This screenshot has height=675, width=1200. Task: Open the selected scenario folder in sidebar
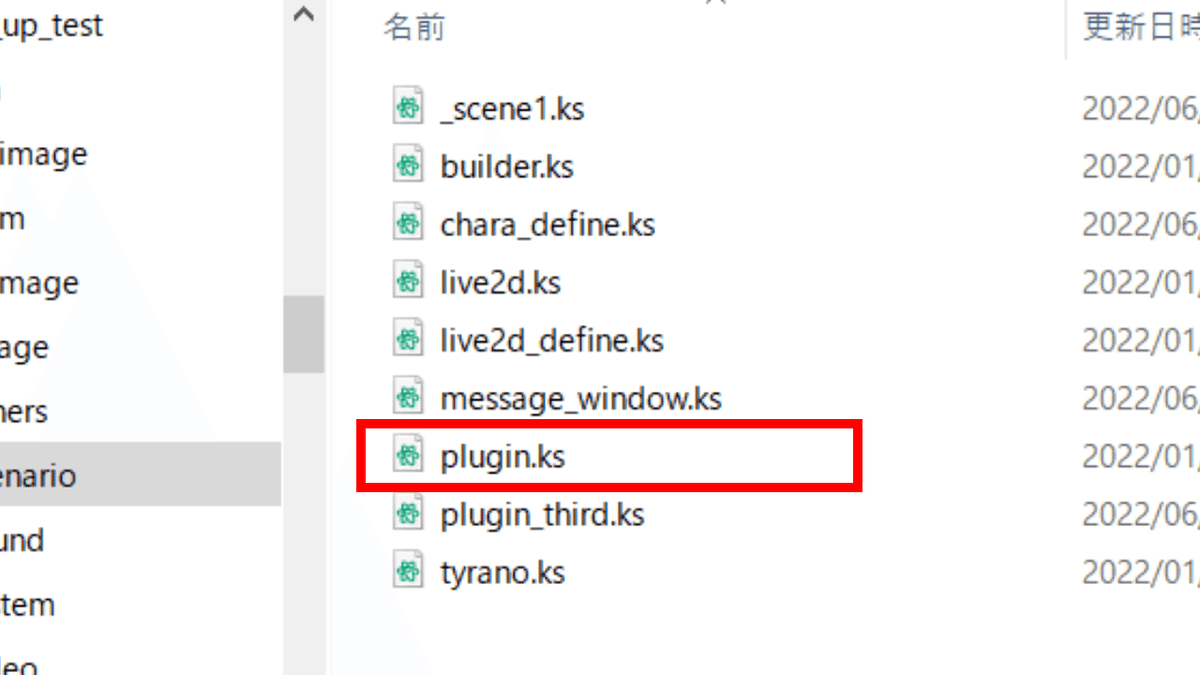point(38,475)
